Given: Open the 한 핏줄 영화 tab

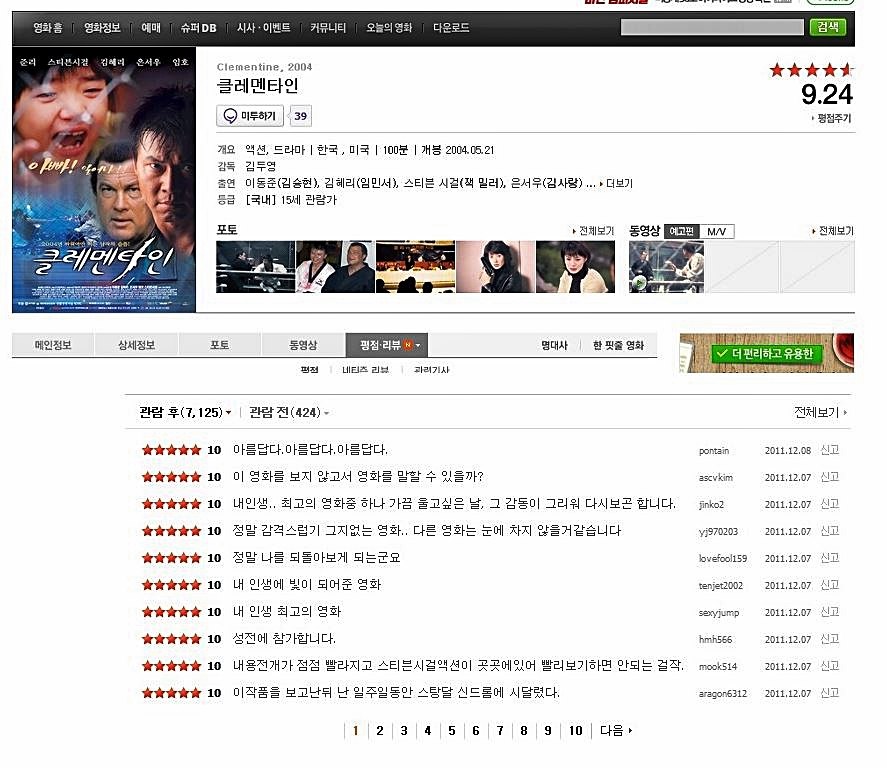Looking at the screenshot, I should pyautogui.click(x=618, y=345).
